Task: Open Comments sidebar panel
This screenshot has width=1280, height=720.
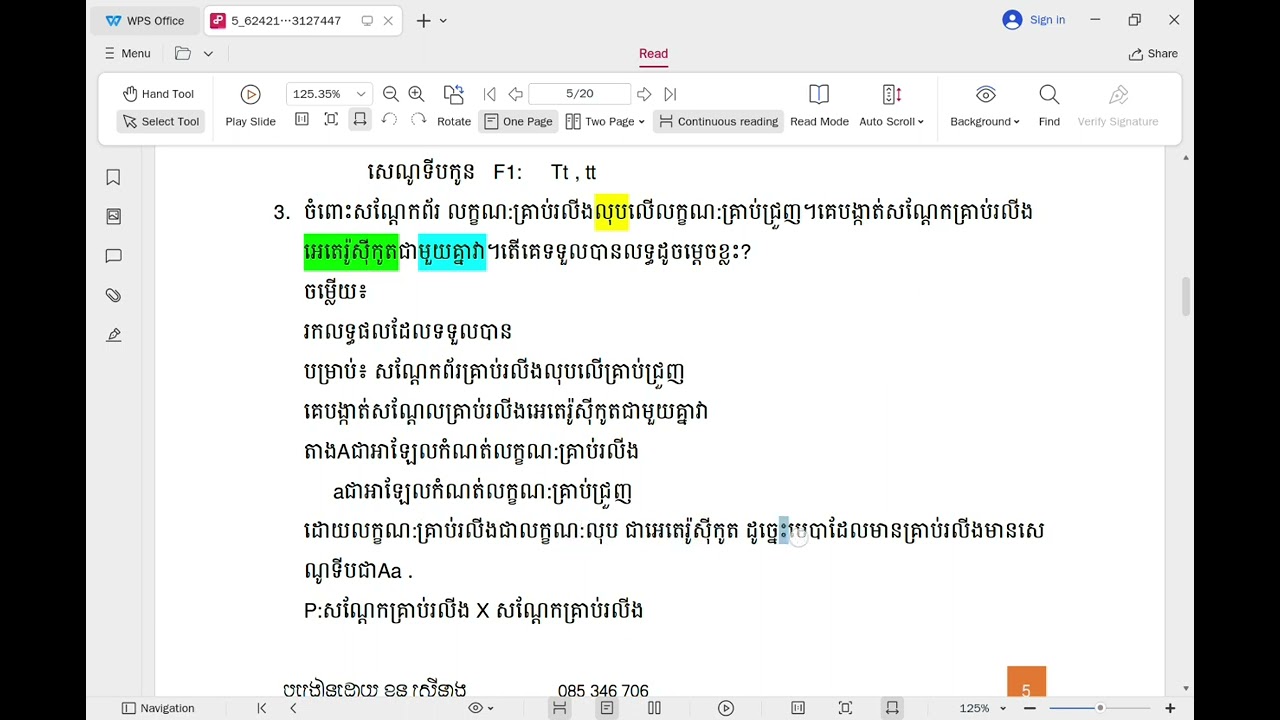Action: 113,256
